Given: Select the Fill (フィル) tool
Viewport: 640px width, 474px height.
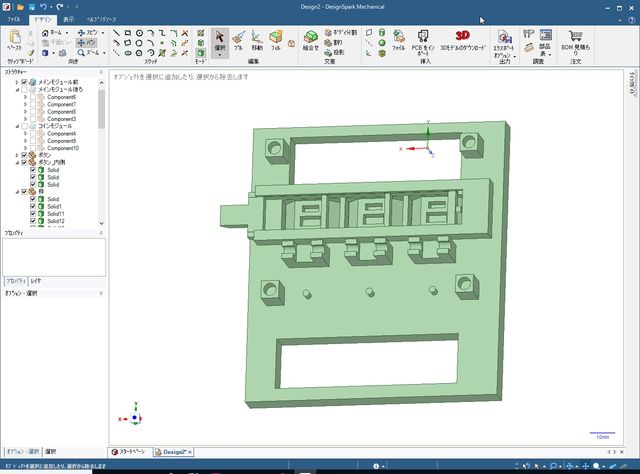Looking at the screenshot, I should pos(276,40).
